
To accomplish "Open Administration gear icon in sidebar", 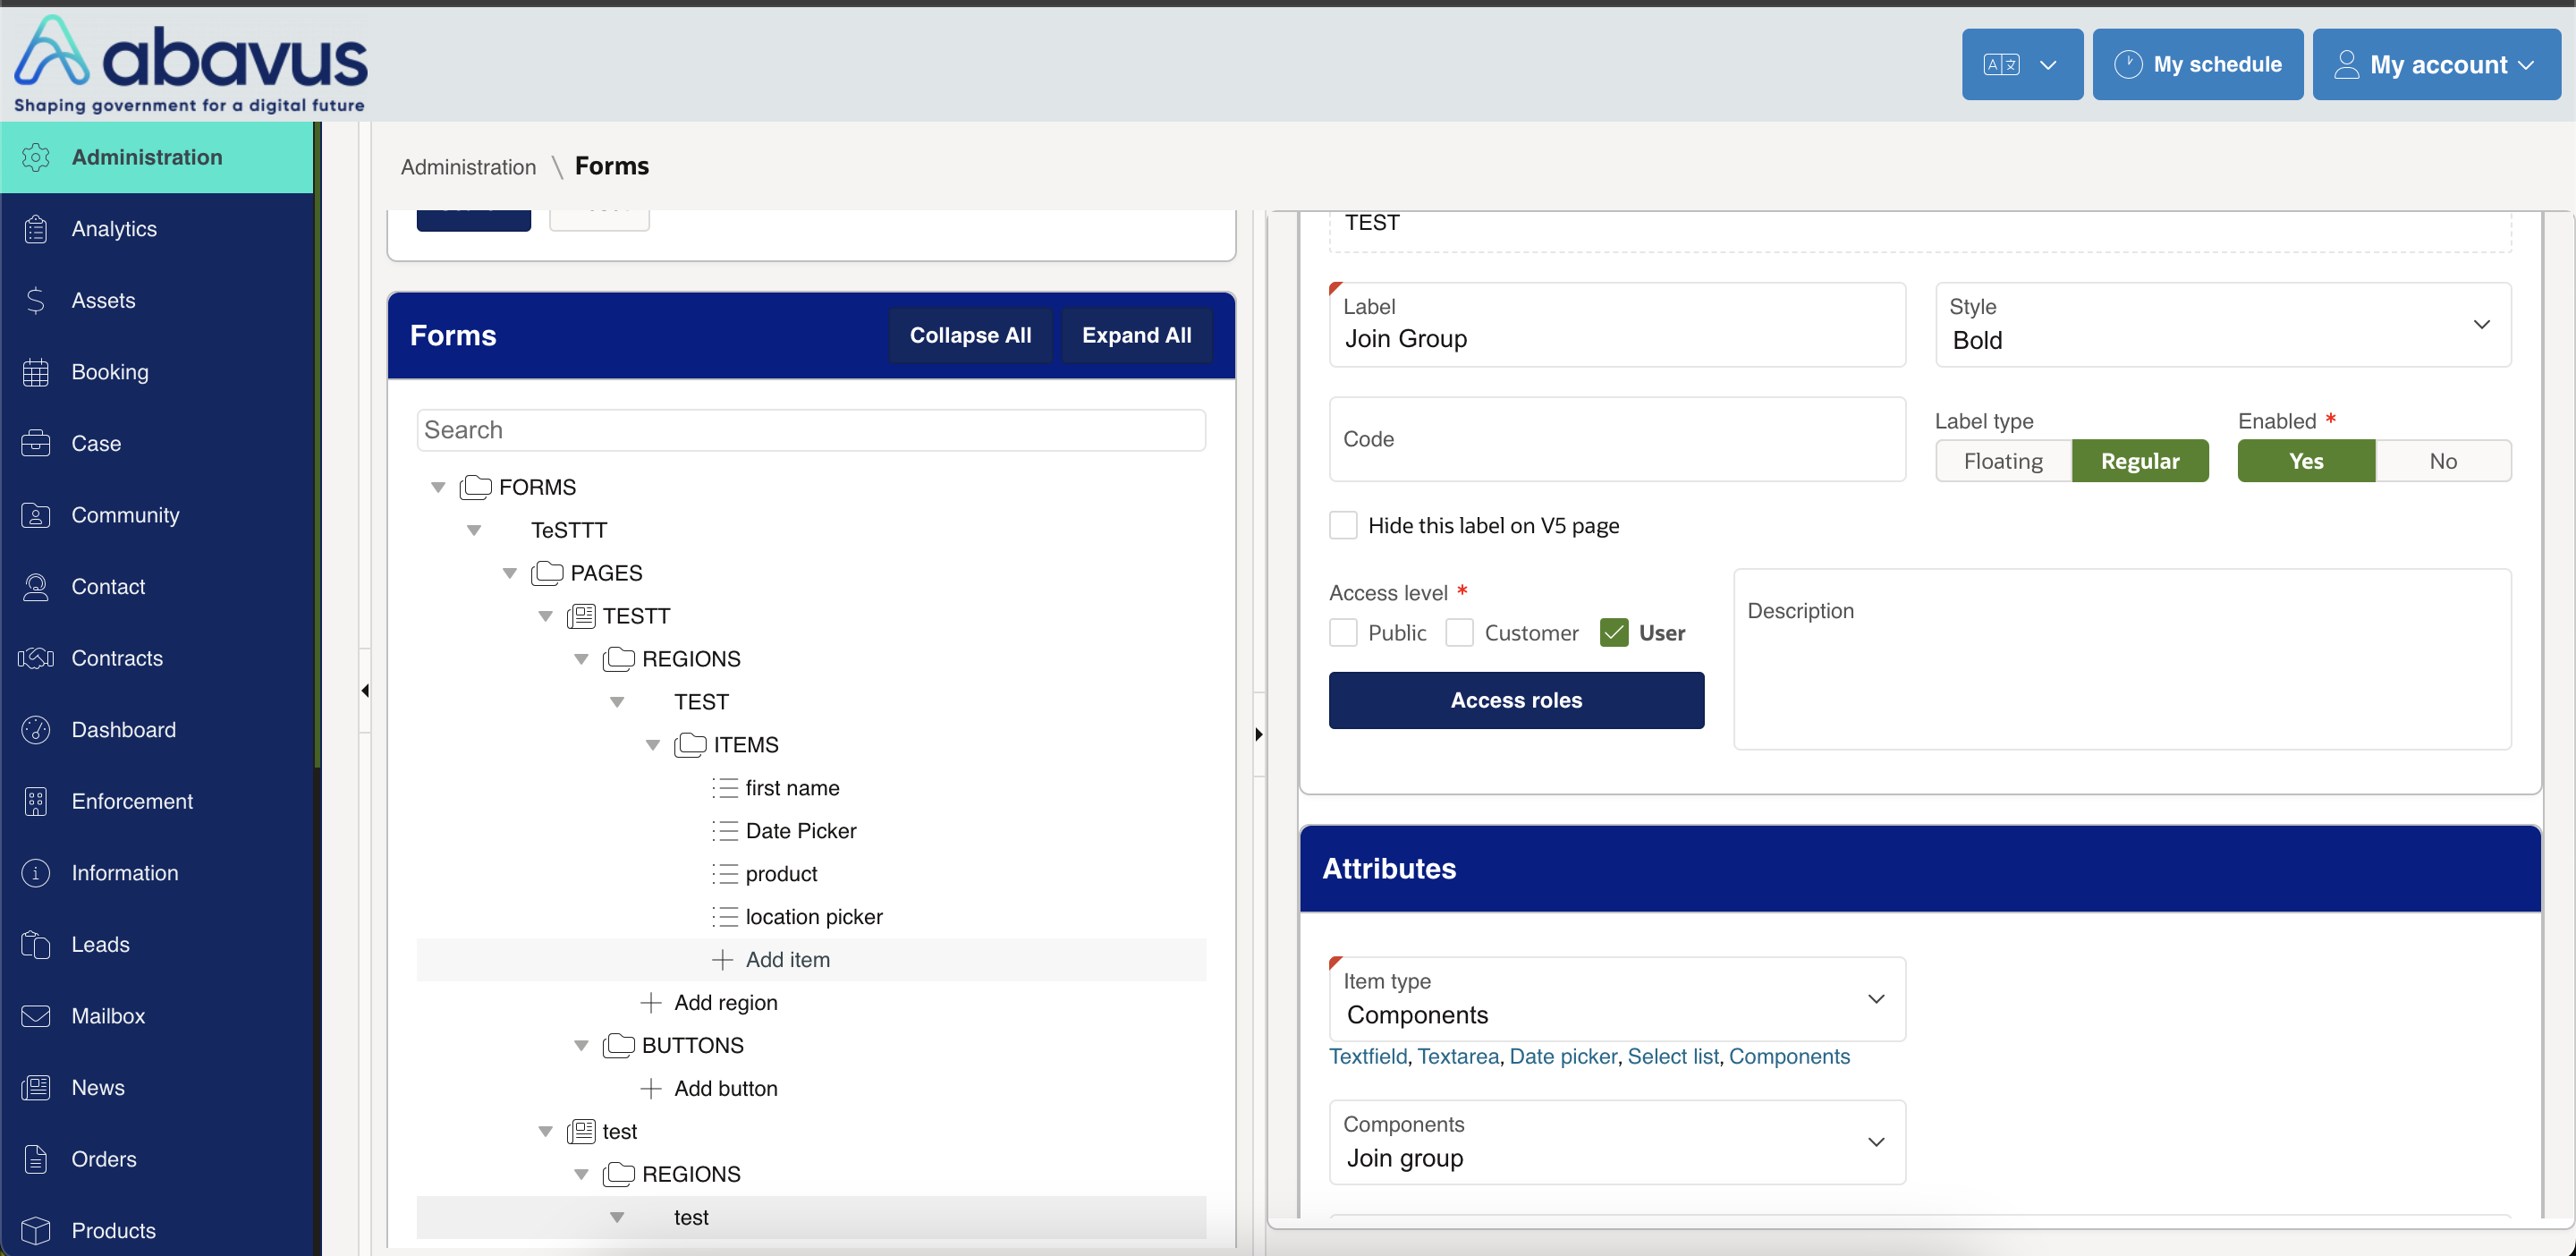I will [x=36, y=157].
